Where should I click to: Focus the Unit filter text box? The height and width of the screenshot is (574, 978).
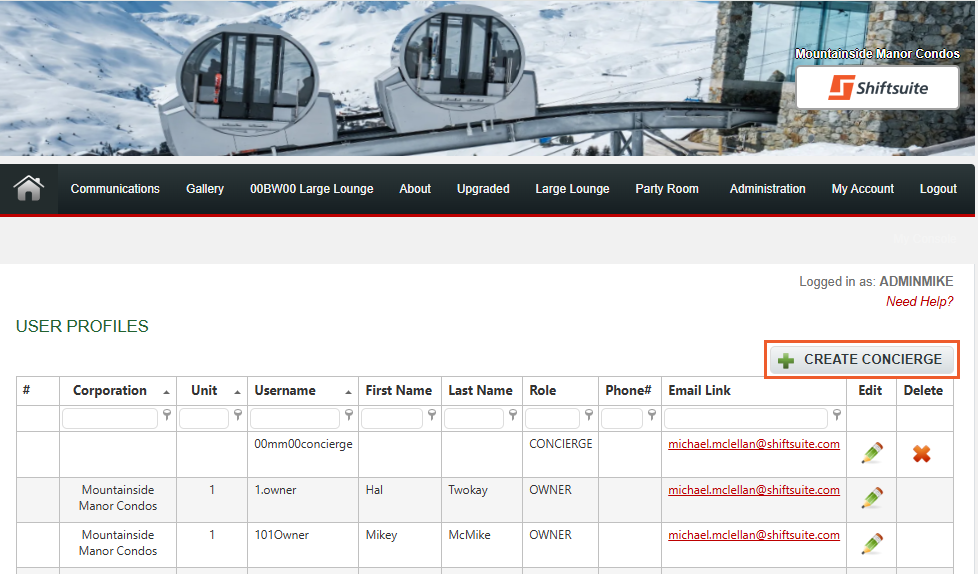pos(204,418)
